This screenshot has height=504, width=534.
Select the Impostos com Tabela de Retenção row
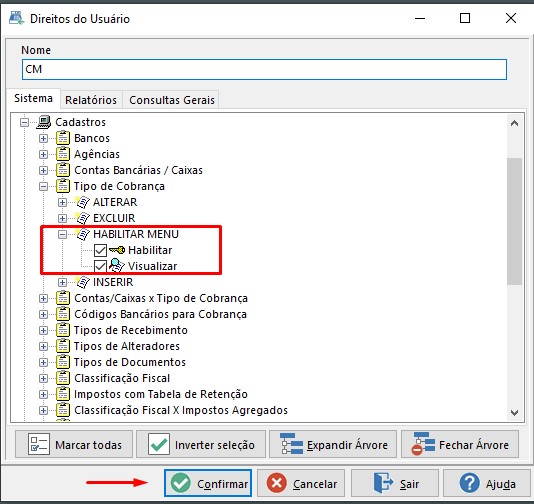click(161, 394)
